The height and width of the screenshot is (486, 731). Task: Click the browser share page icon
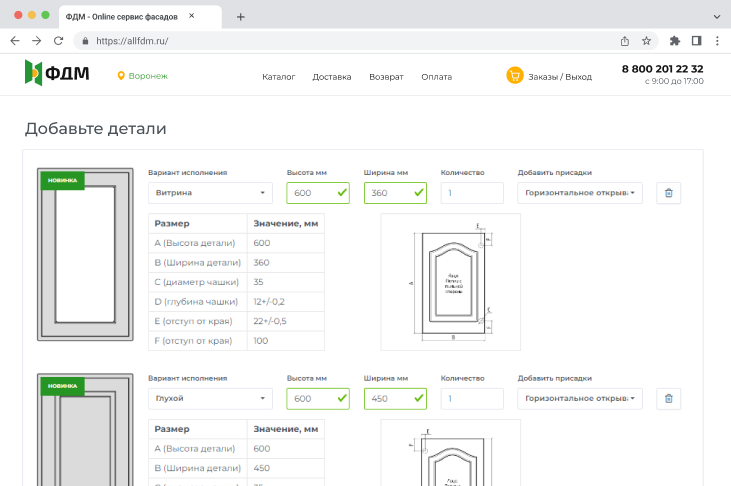tap(625, 41)
